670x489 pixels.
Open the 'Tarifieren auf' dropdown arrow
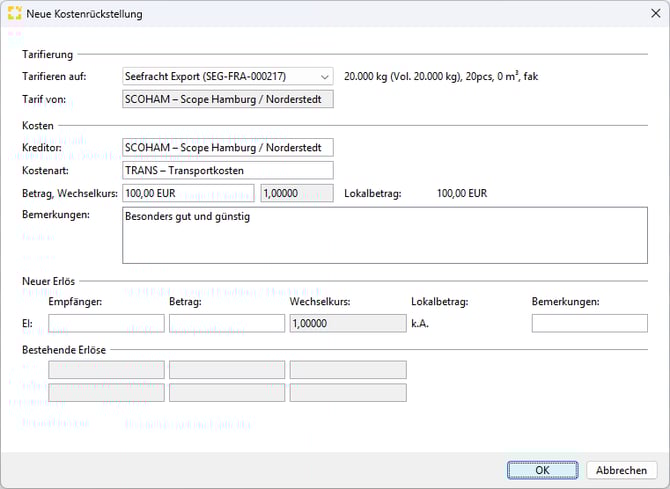coord(325,77)
